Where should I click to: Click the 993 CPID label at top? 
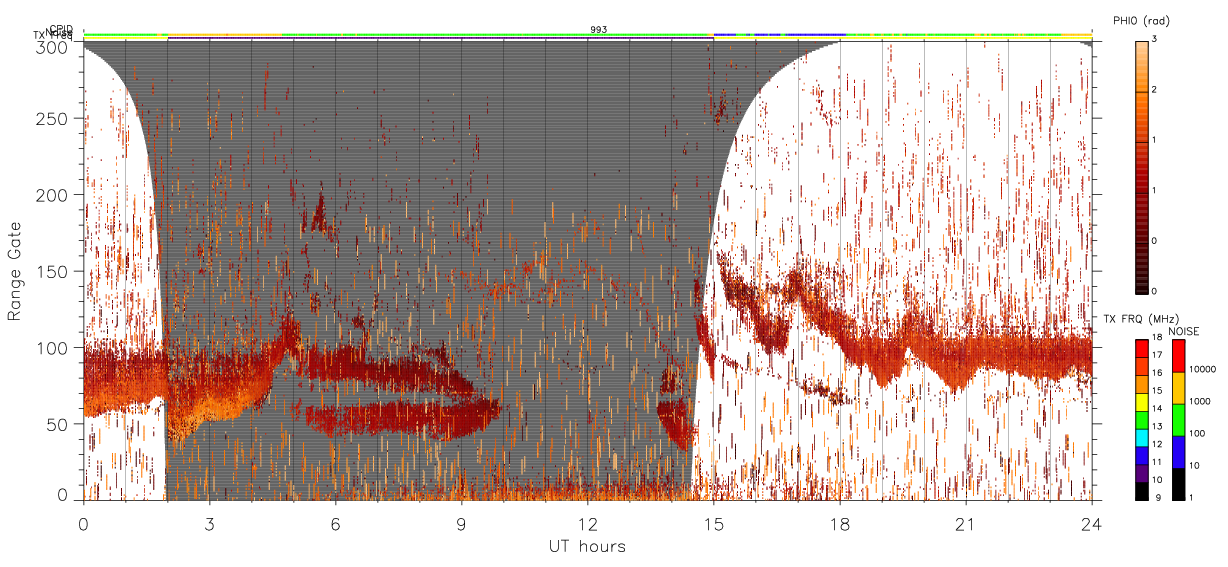pos(598,30)
